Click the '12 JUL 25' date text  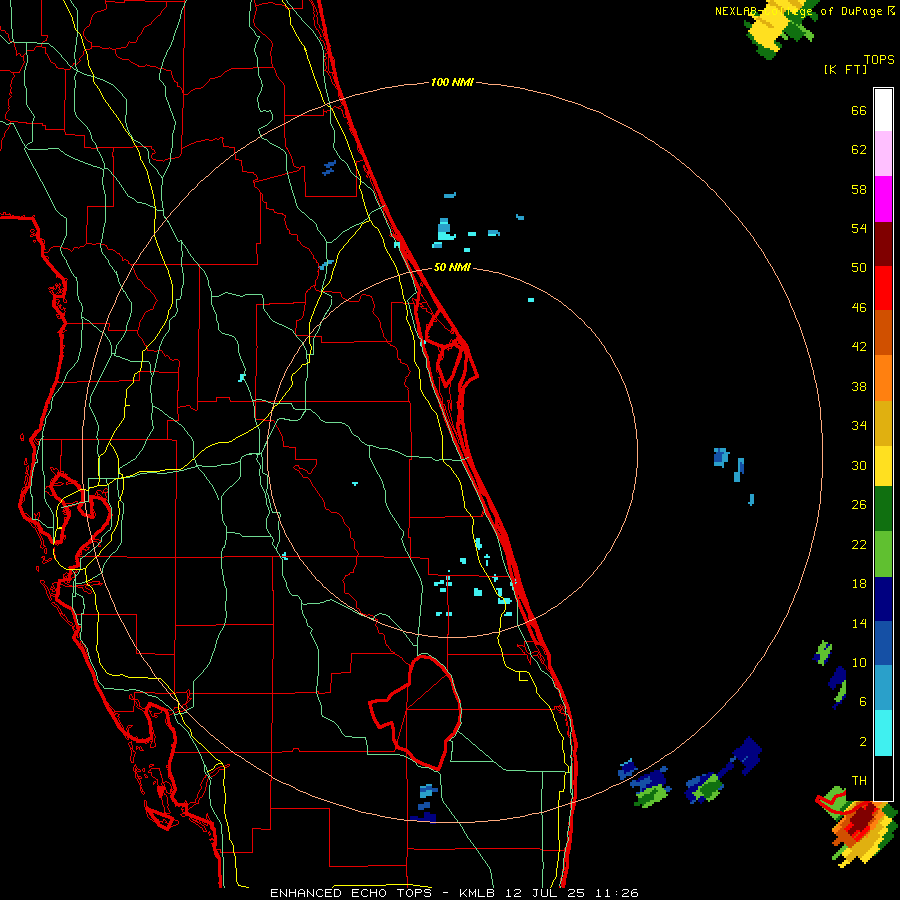pos(545,893)
